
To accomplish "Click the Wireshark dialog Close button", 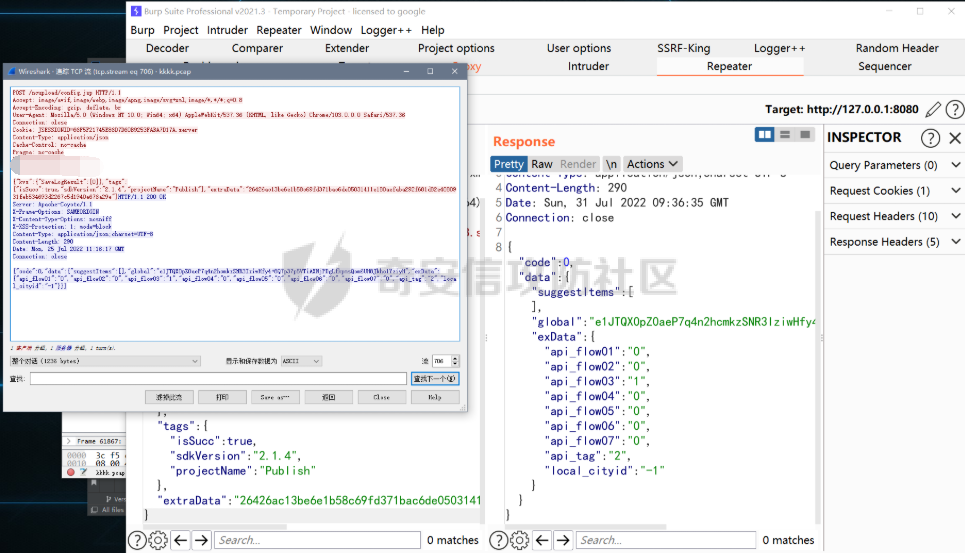I will pyautogui.click(x=382, y=397).
